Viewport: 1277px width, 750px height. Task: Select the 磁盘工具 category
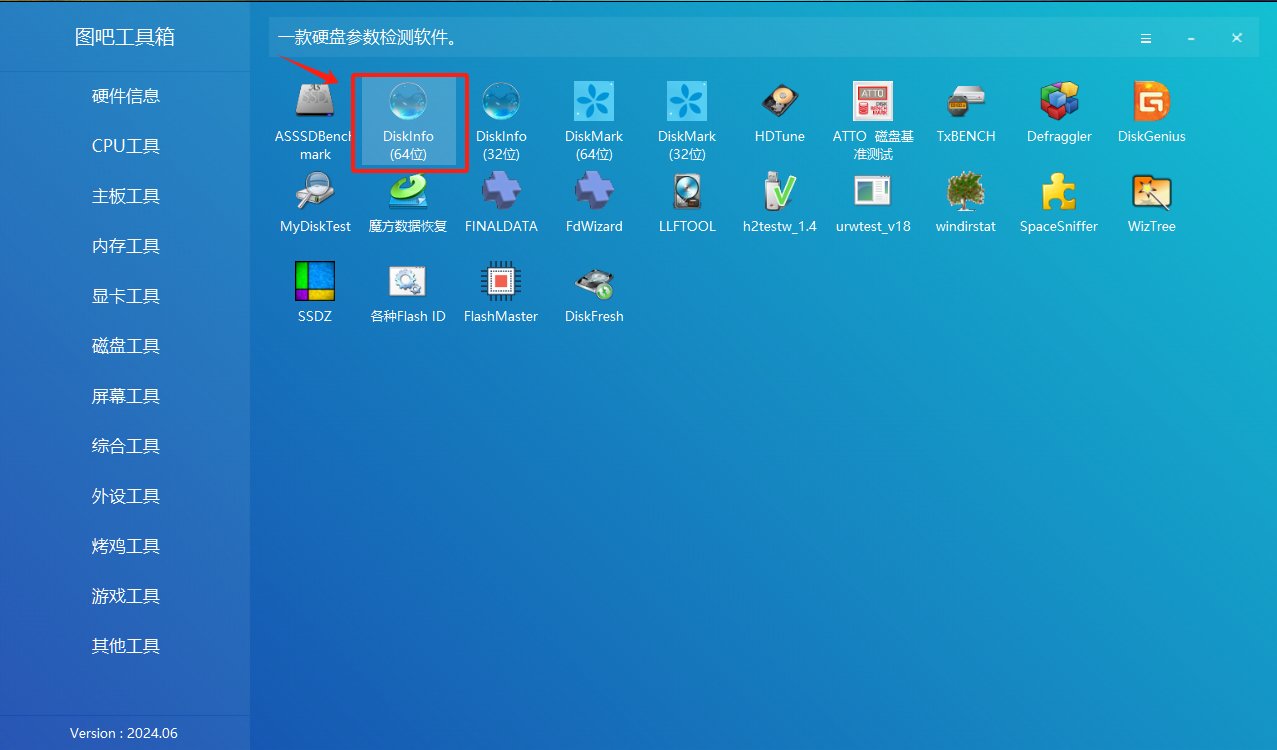125,346
